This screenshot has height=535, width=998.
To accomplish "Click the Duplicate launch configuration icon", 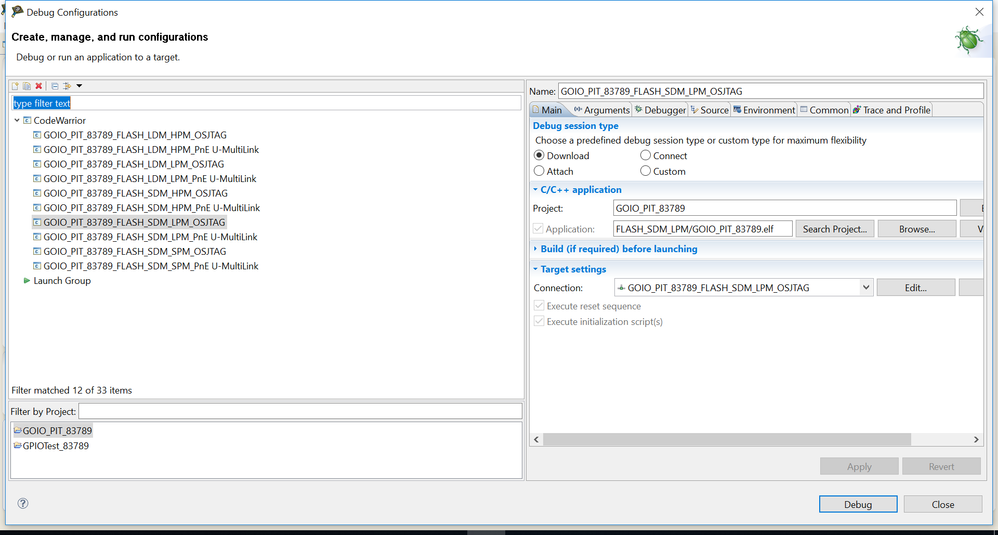I will pyautogui.click(x=27, y=86).
